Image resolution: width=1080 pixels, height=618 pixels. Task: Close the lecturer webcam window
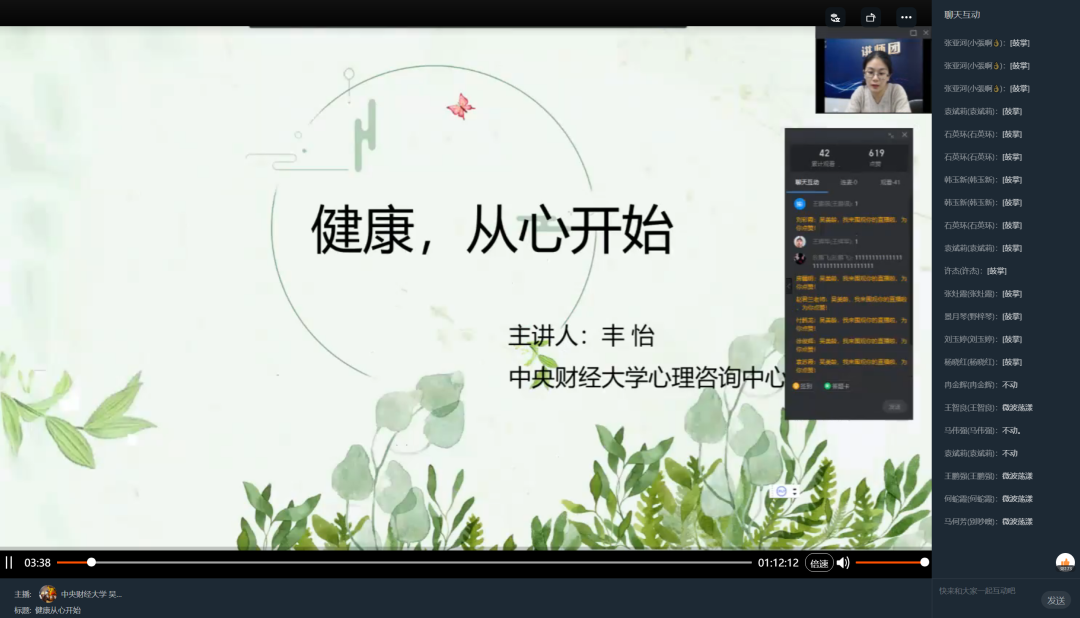926,33
